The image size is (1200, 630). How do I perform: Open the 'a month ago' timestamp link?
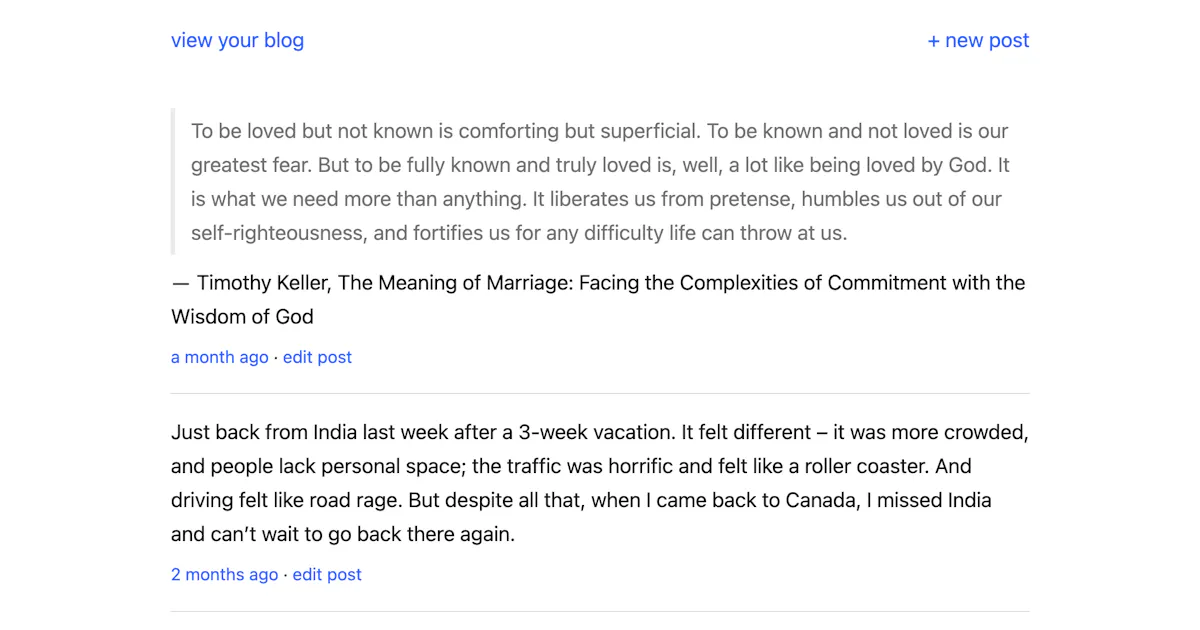click(220, 357)
